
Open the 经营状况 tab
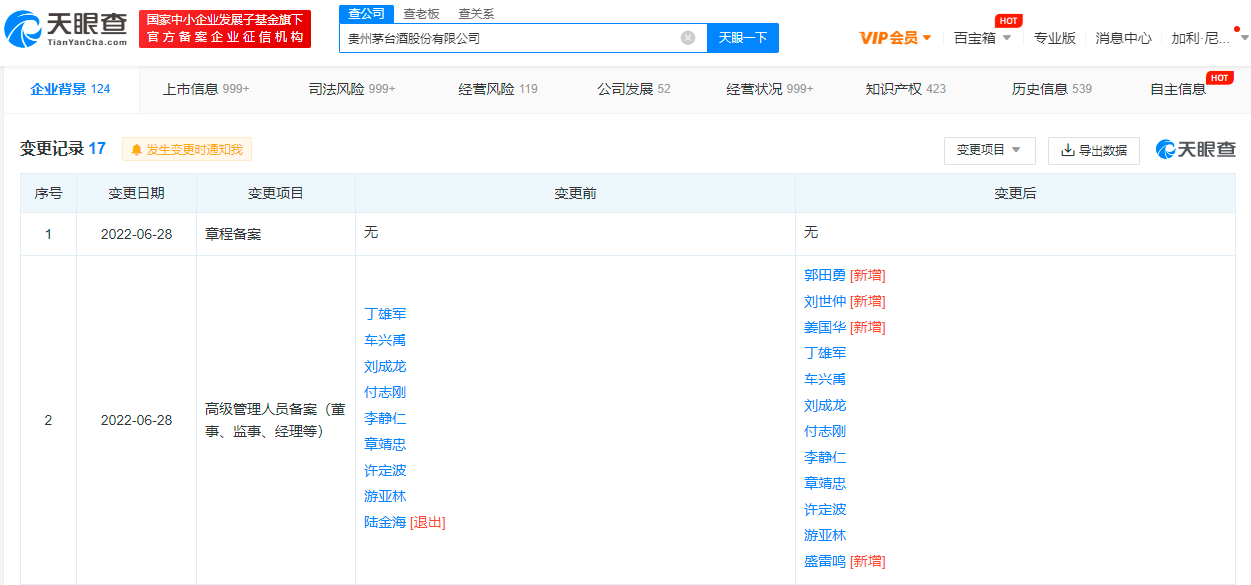(x=770, y=89)
